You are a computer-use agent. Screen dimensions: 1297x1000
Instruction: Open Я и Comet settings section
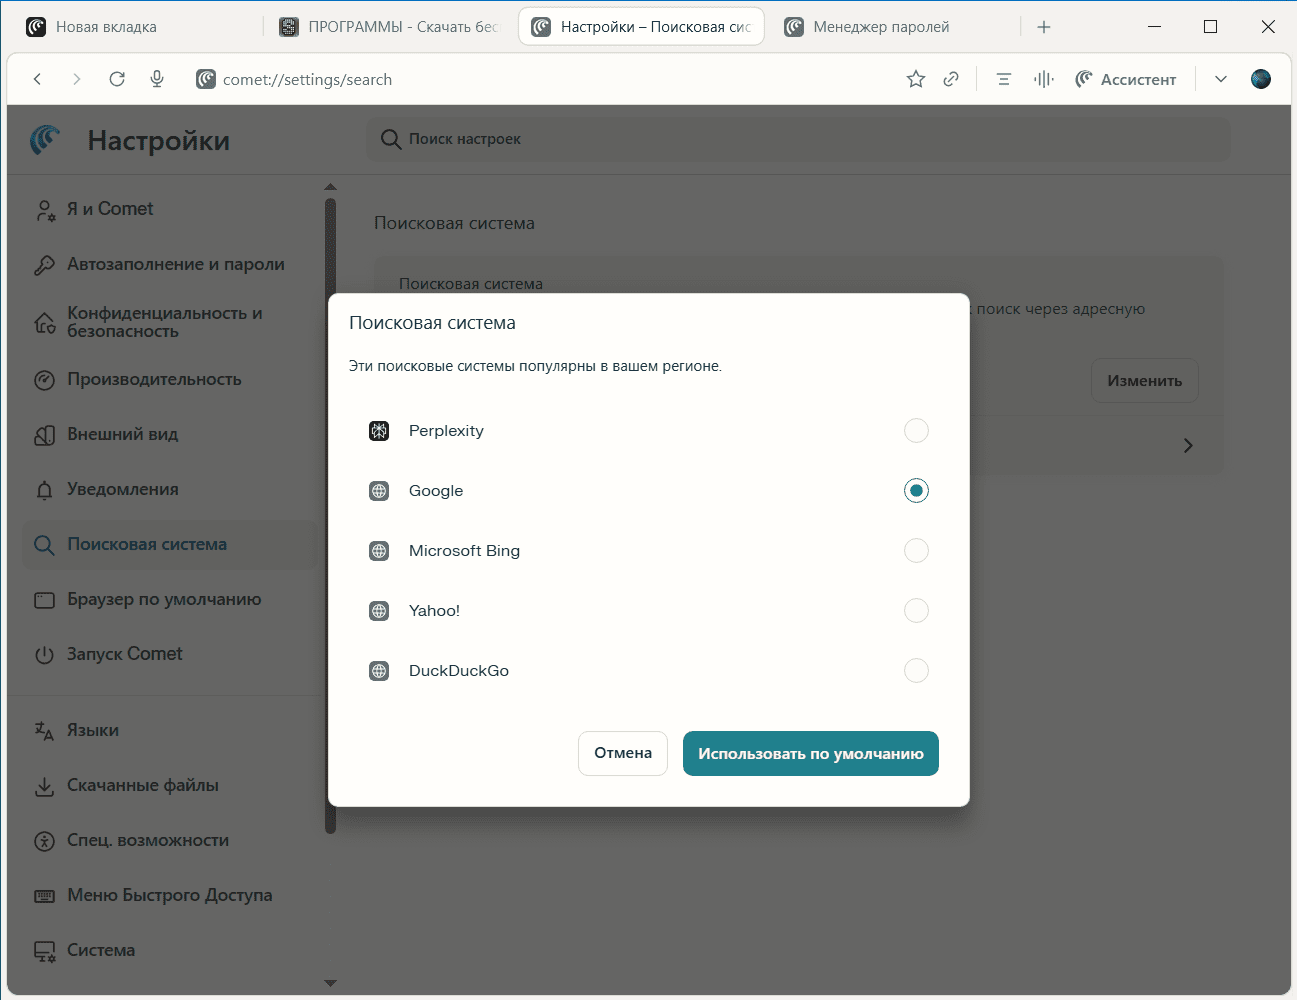click(x=169, y=209)
